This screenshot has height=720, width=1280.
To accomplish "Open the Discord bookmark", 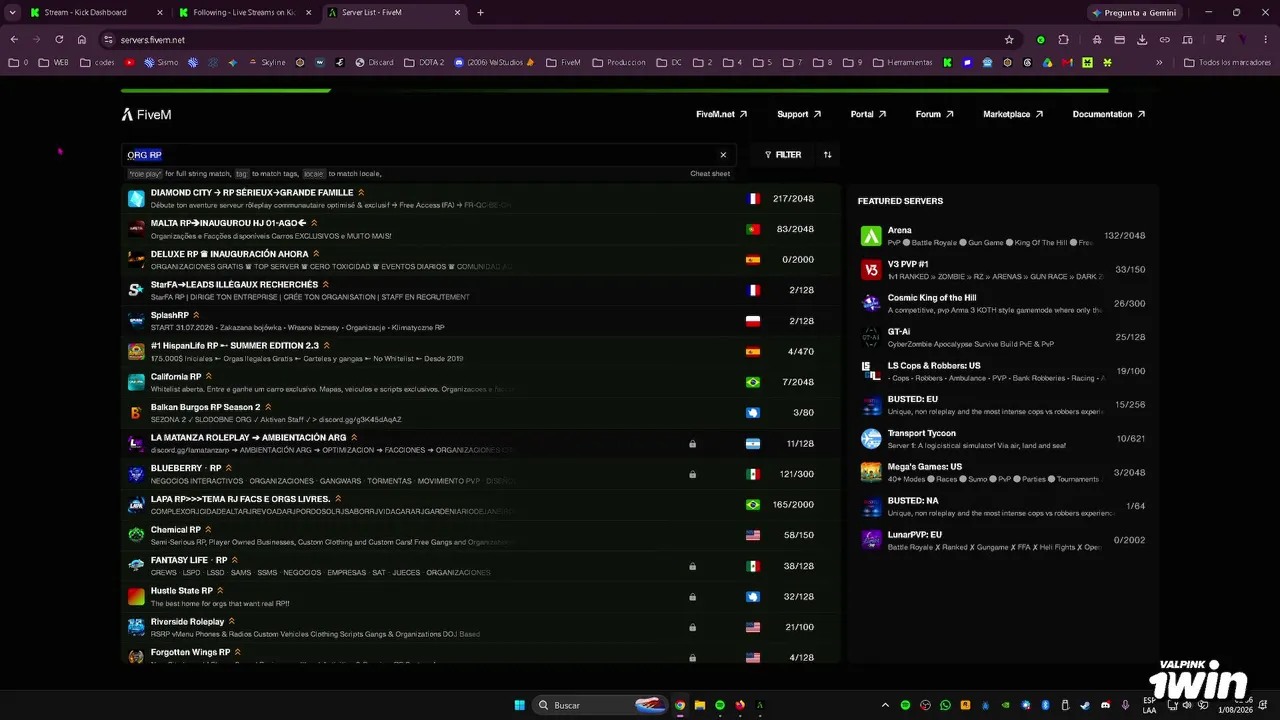I will [x=373, y=62].
